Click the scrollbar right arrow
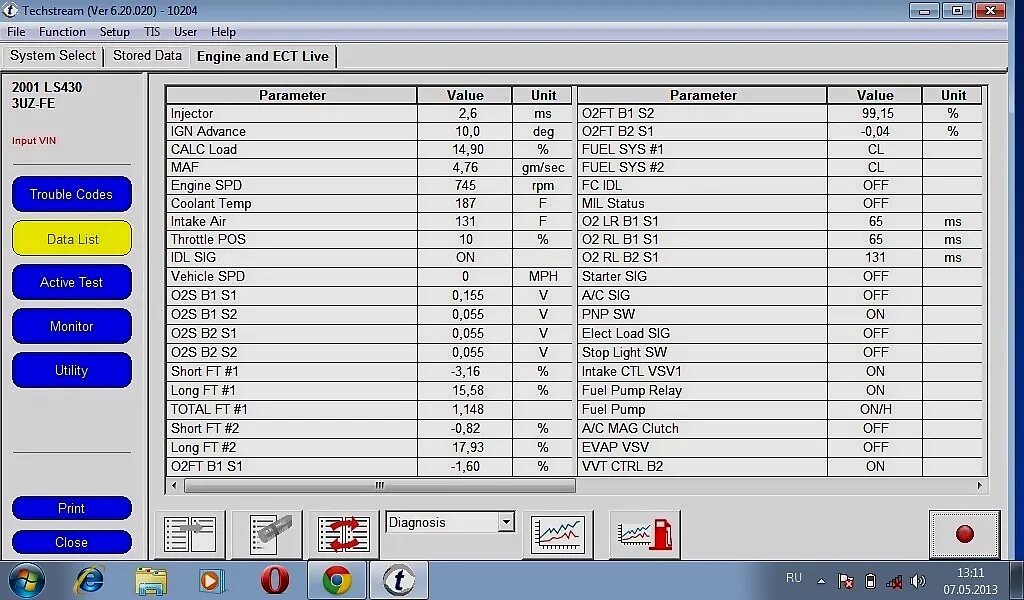This screenshot has width=1024, height=600. [980, 486]
